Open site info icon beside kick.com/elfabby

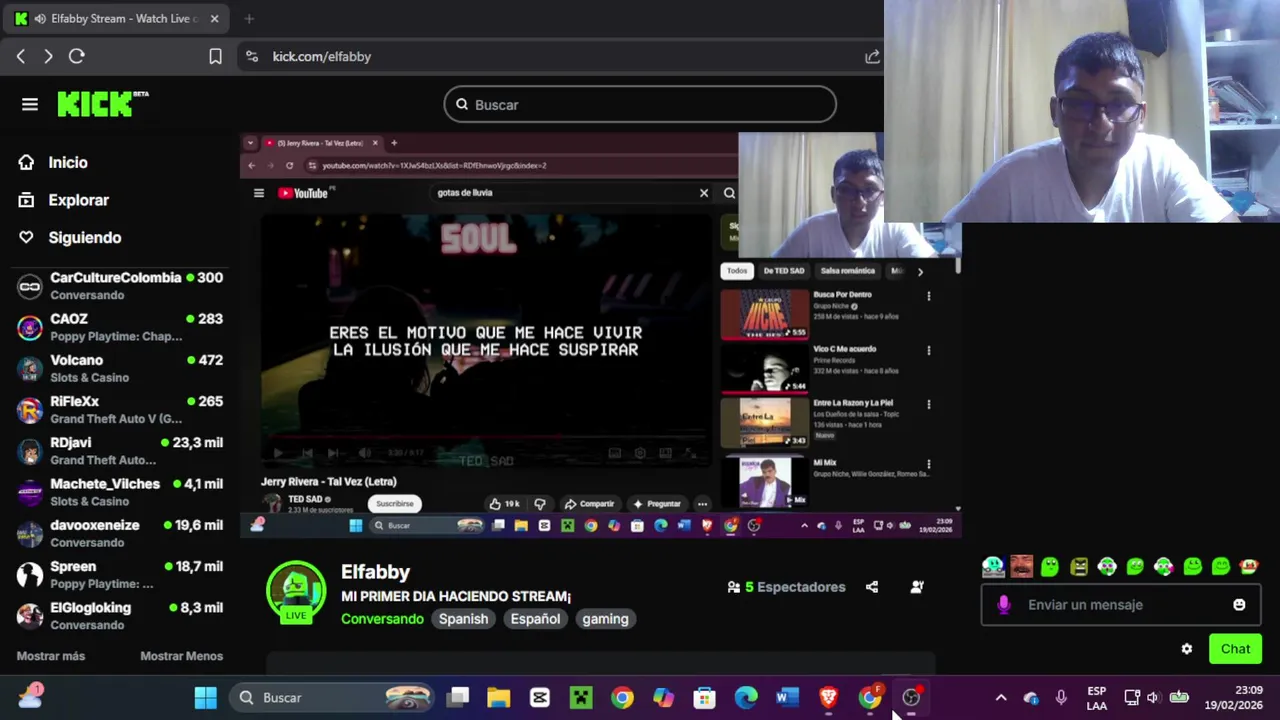tap(252, 57)
